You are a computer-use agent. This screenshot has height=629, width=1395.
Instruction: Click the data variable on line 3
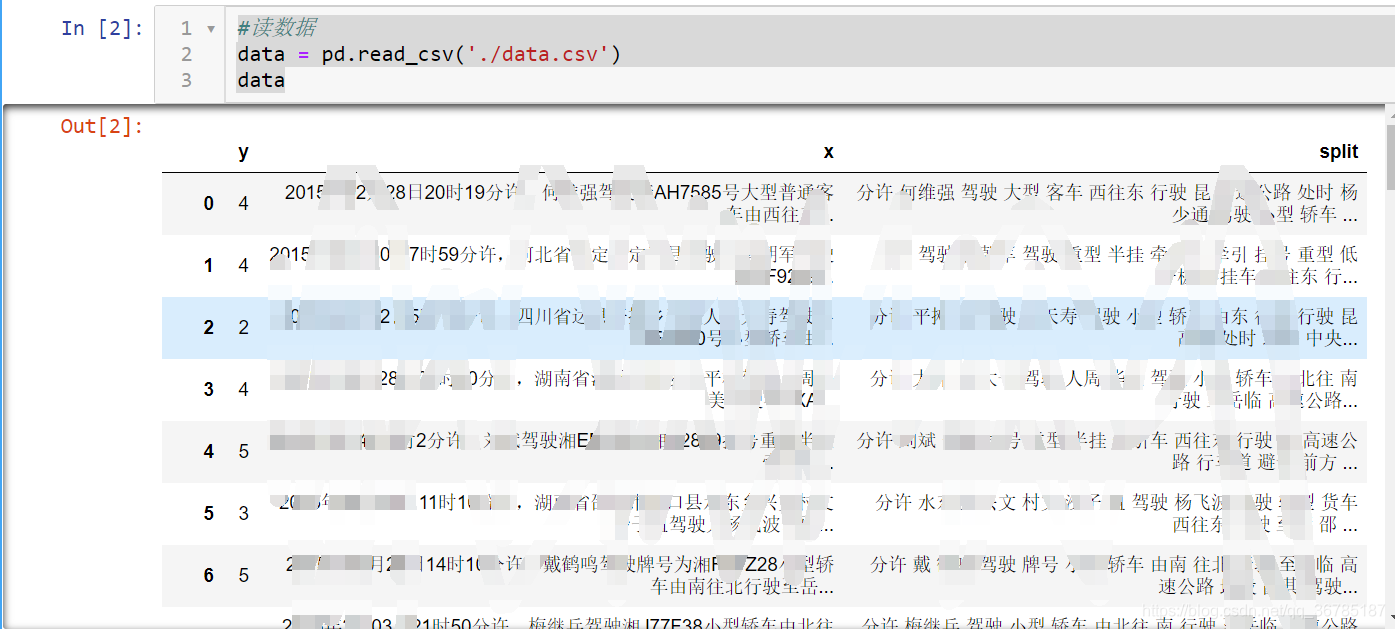point(260,80)
